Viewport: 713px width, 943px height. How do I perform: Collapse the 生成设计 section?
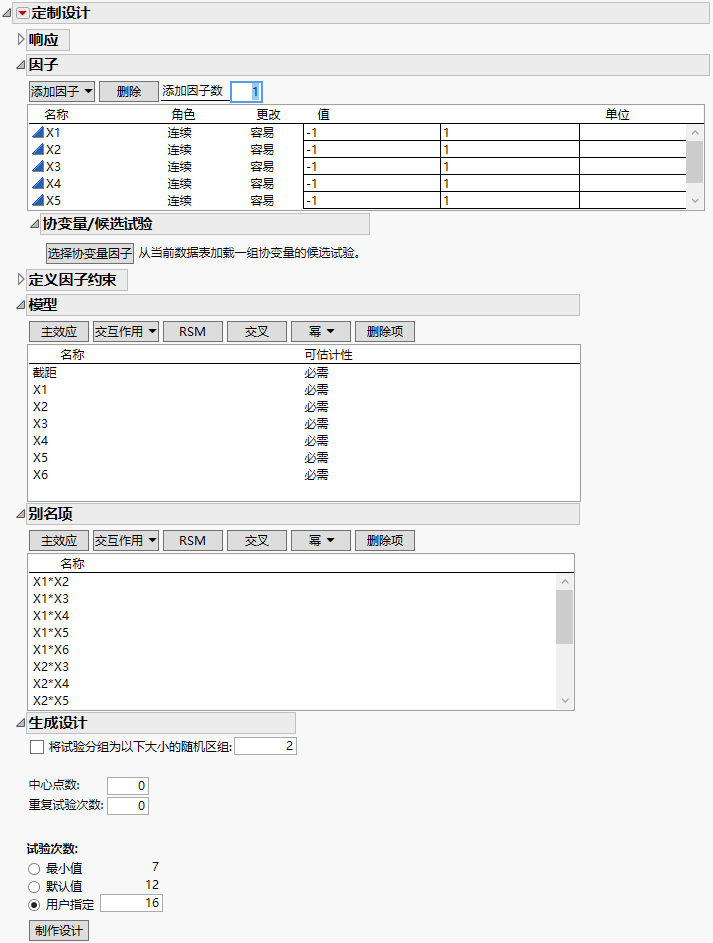[20, 723]
